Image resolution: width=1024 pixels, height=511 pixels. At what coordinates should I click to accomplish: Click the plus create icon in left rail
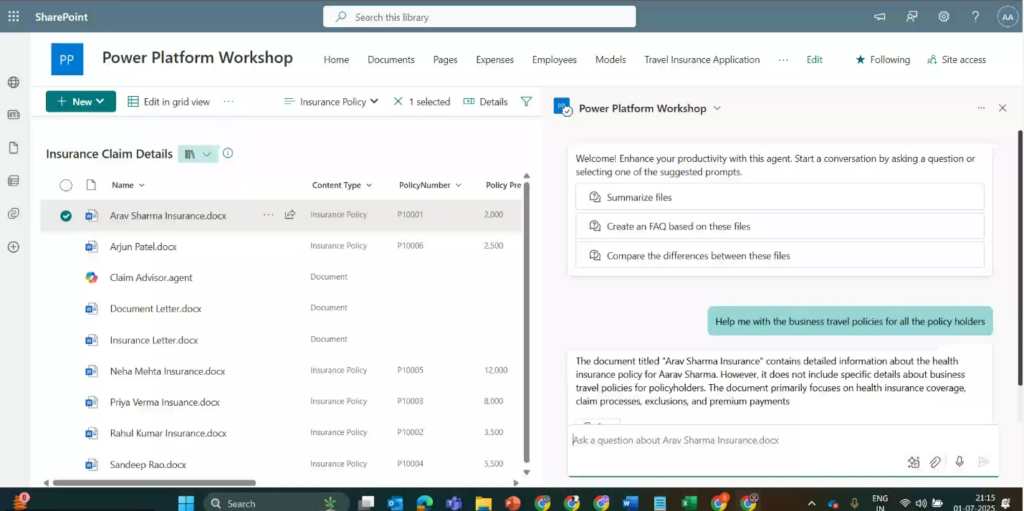click(x=13, y=247)
